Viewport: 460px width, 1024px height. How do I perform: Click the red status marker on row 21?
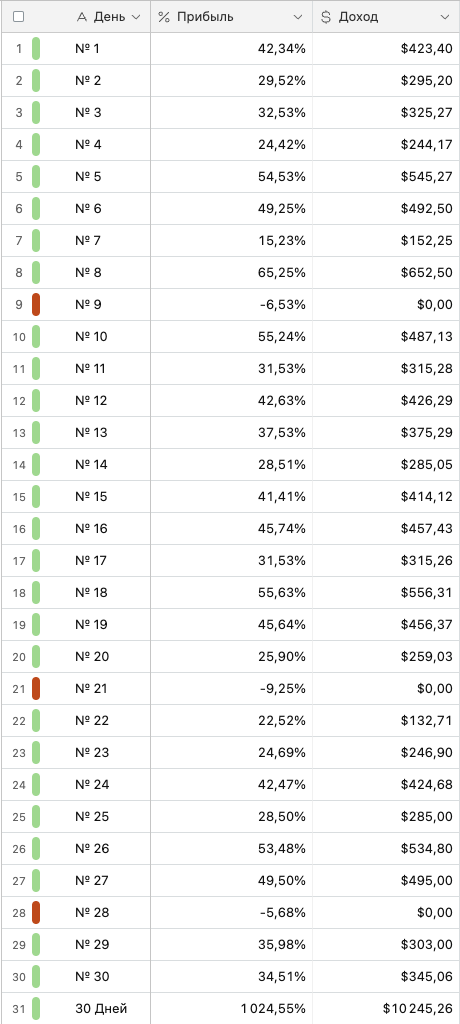coord(36,688)
